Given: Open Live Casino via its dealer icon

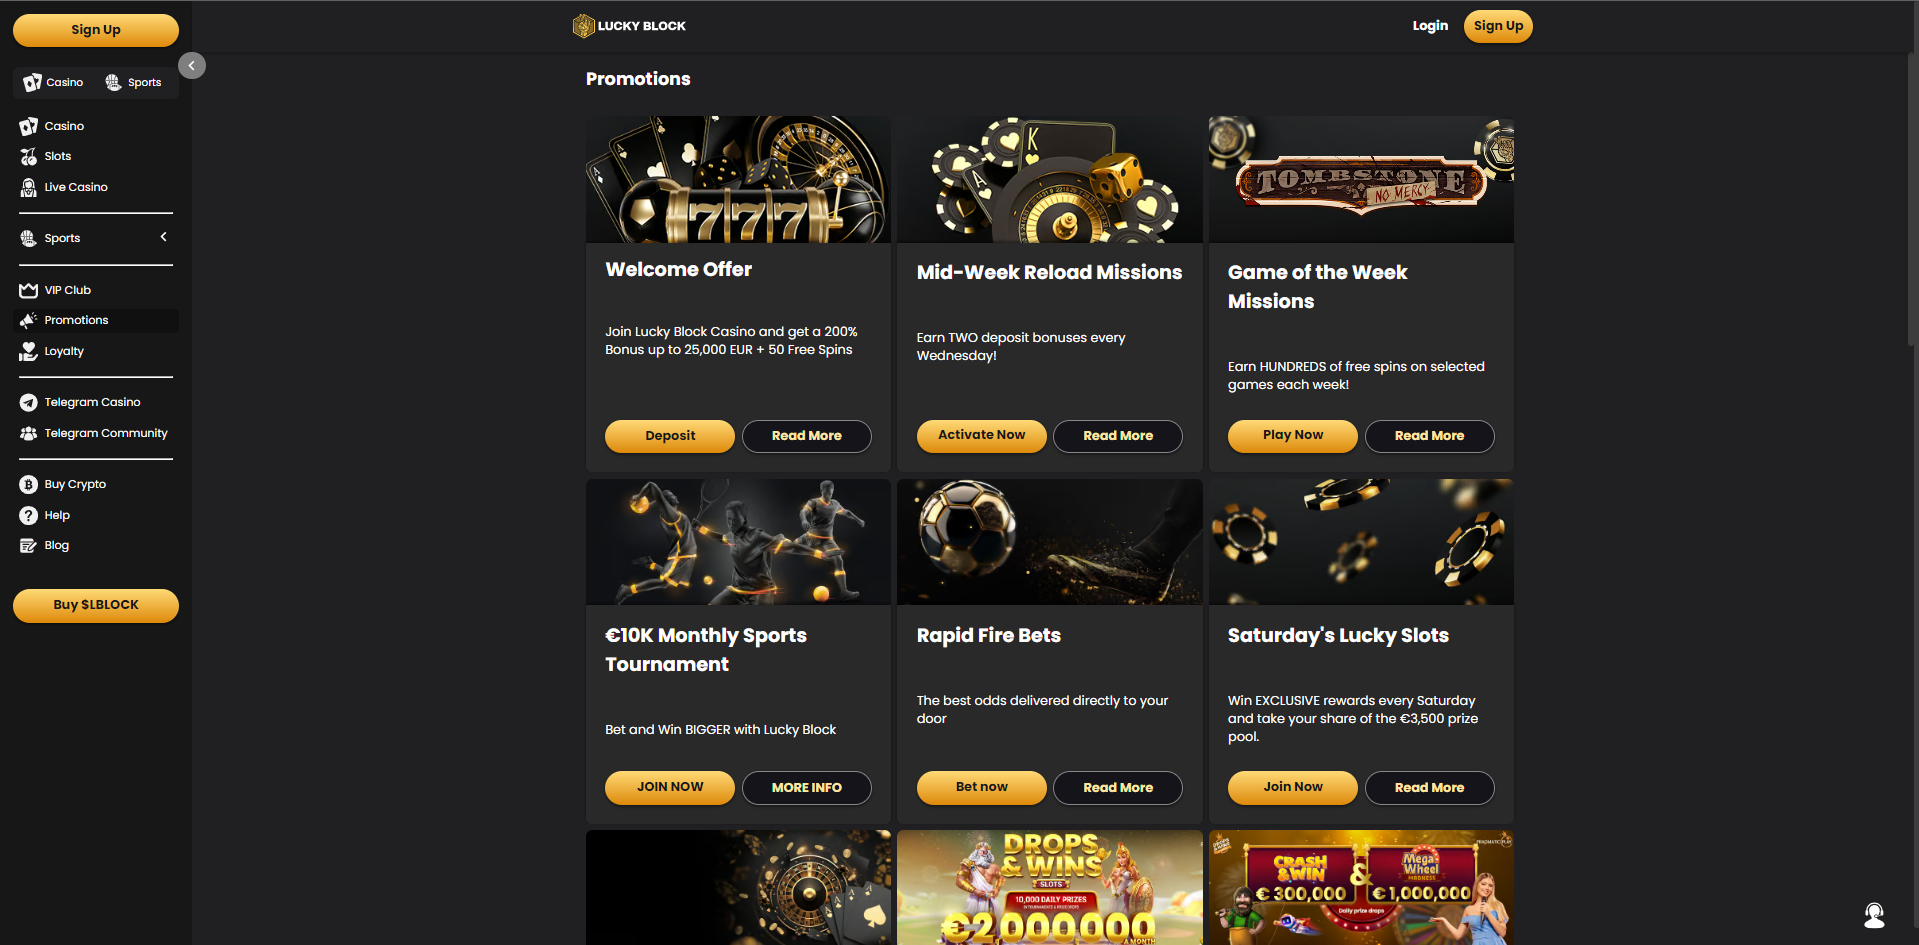Looking at the screenshot, I should click(28, 187).
